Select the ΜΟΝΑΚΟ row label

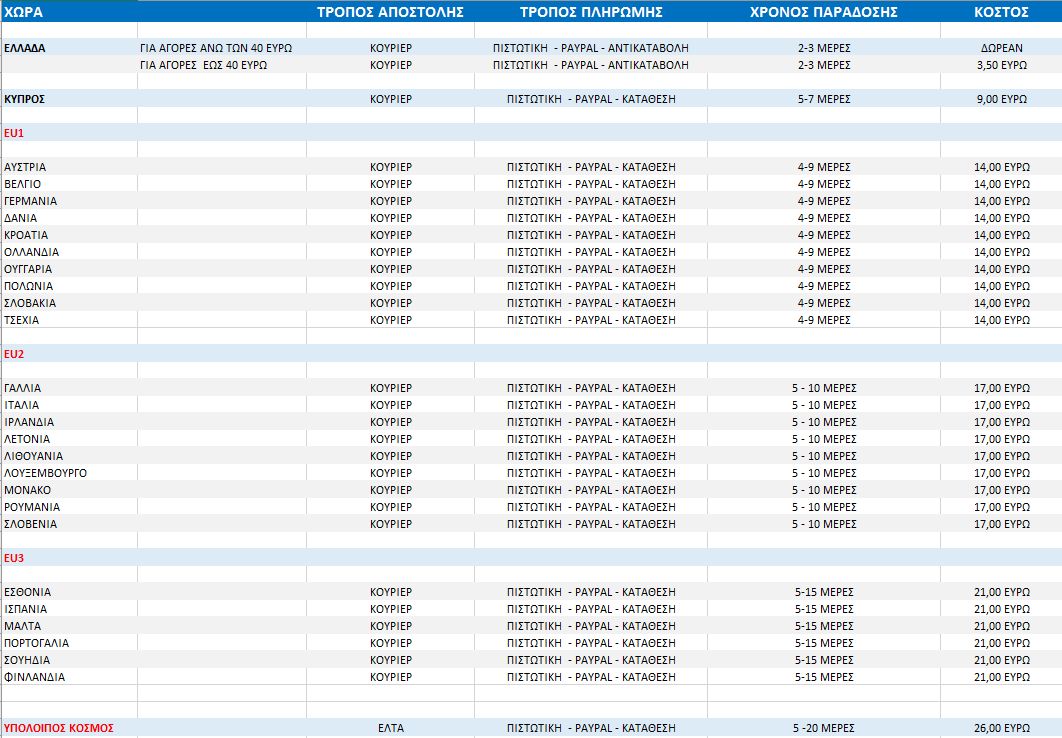pos(27,490)
